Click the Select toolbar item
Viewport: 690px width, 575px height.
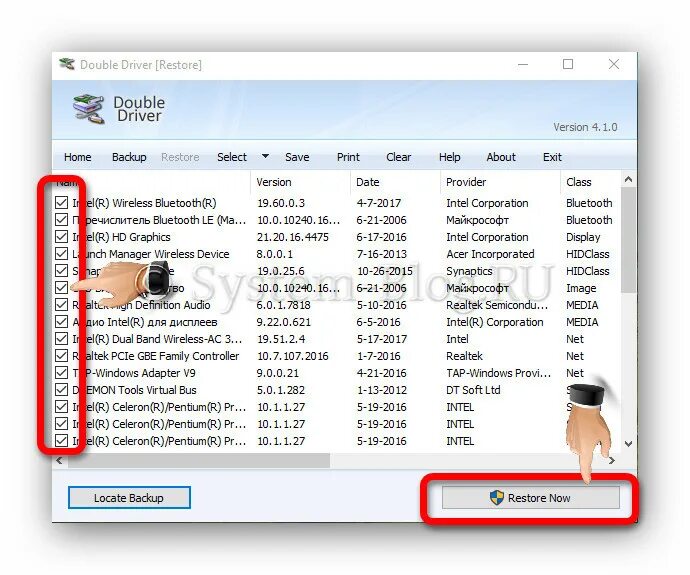click(x=232, y=157)
